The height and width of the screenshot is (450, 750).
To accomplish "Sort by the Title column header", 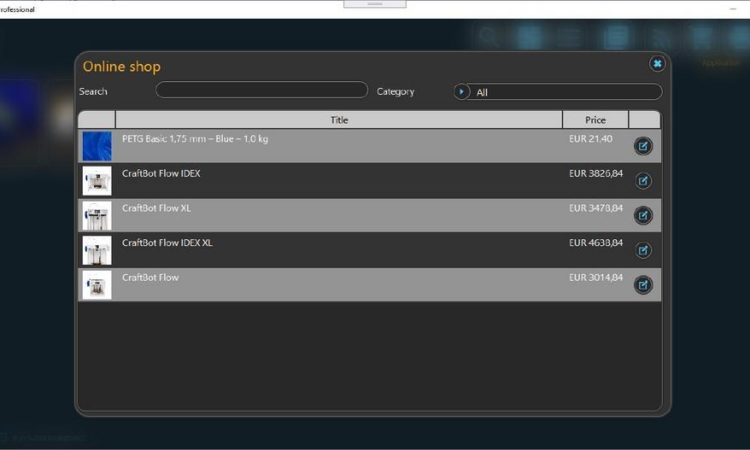I will coord(339,120).
